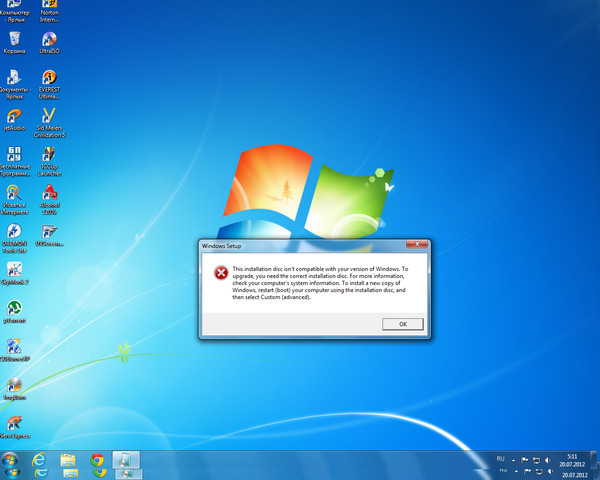Switch the RU input language indicator
This screenshot has height=480, width=600.
501,459
